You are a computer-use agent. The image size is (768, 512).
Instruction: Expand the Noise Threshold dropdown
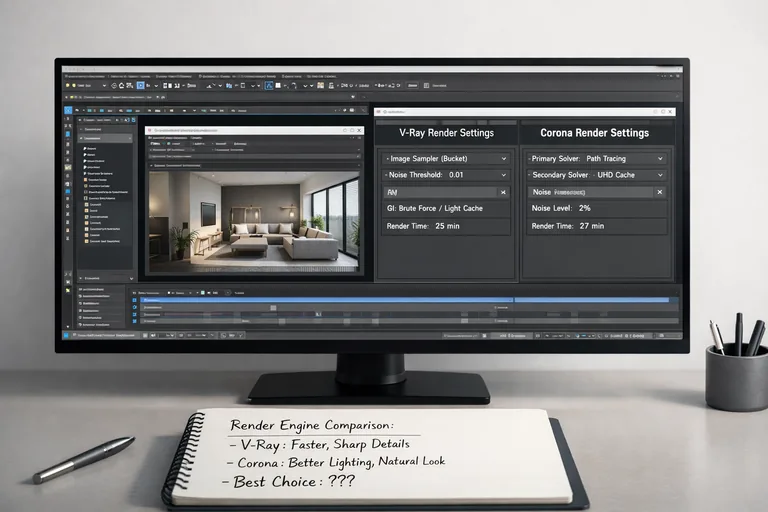click(502, 175)
